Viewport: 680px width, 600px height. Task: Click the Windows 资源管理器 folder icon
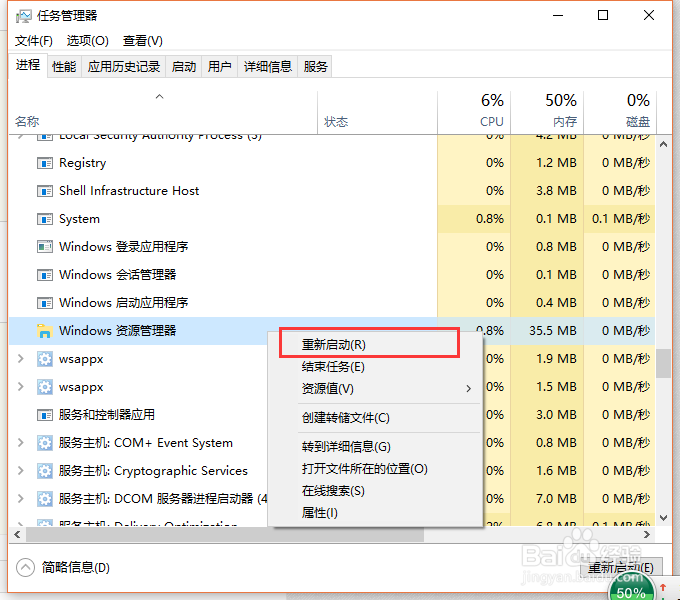click(x=45, y=331)
